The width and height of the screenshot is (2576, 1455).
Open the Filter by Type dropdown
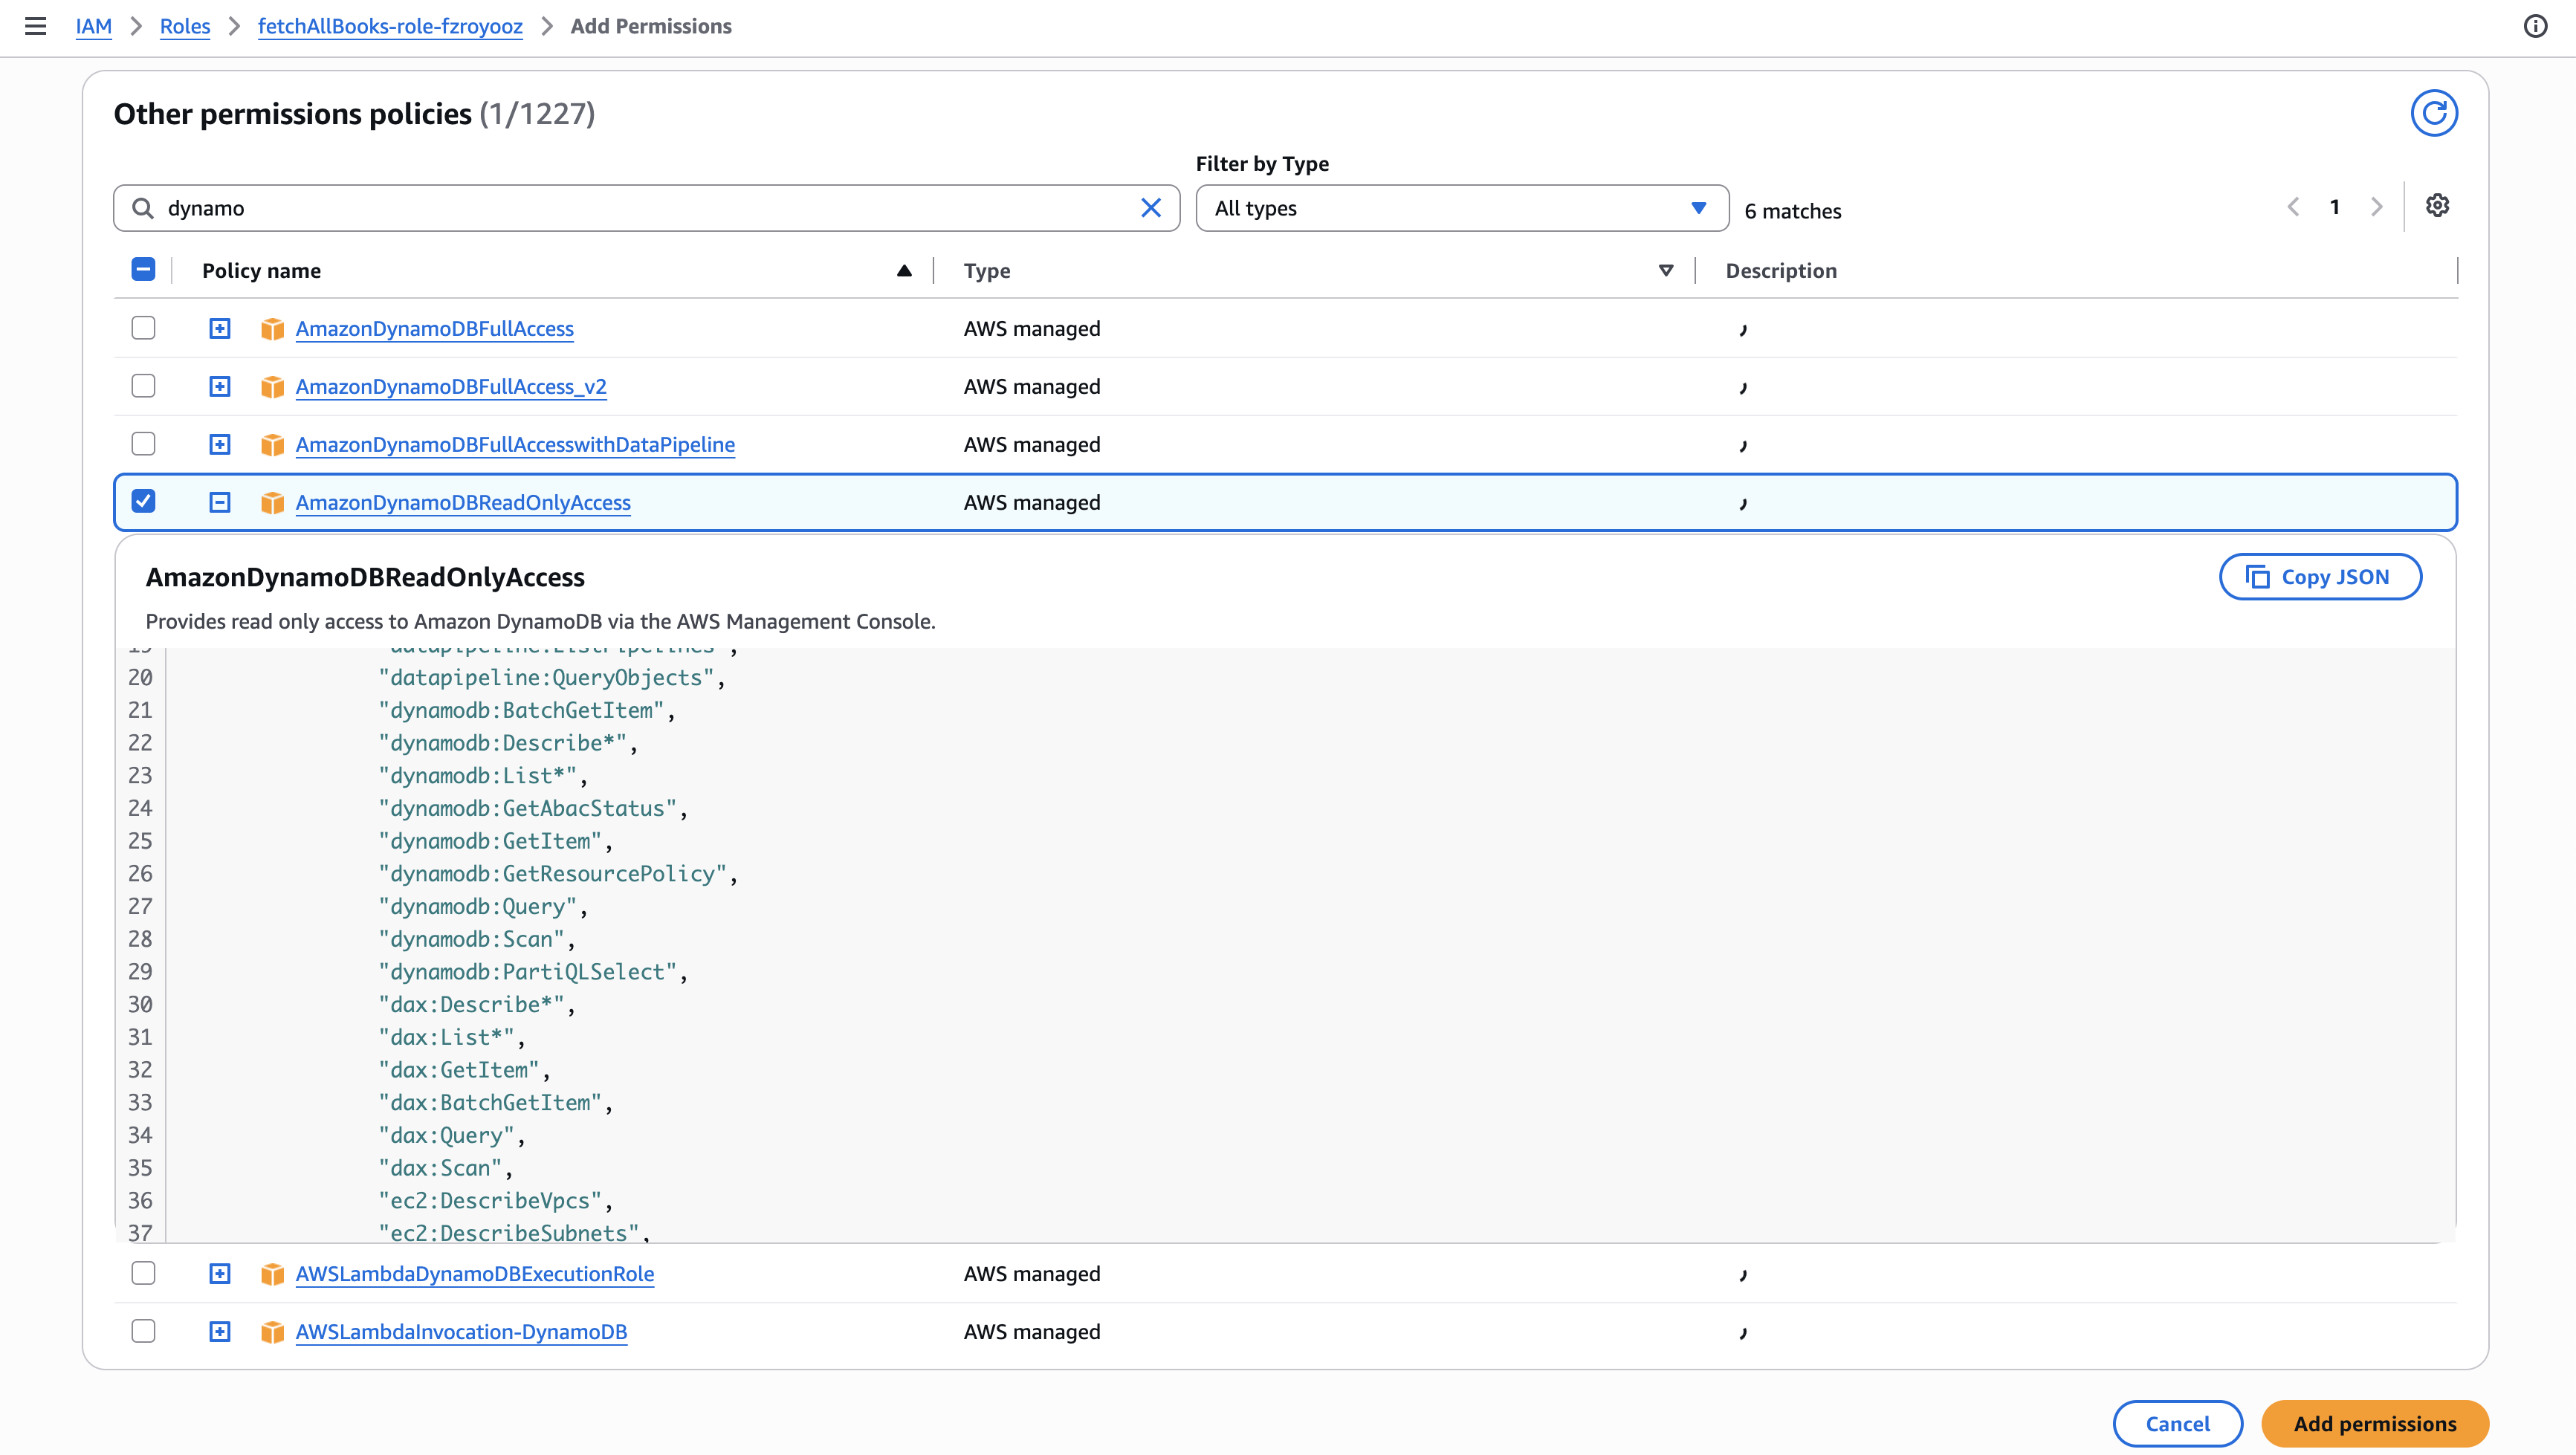point(1462,208)
